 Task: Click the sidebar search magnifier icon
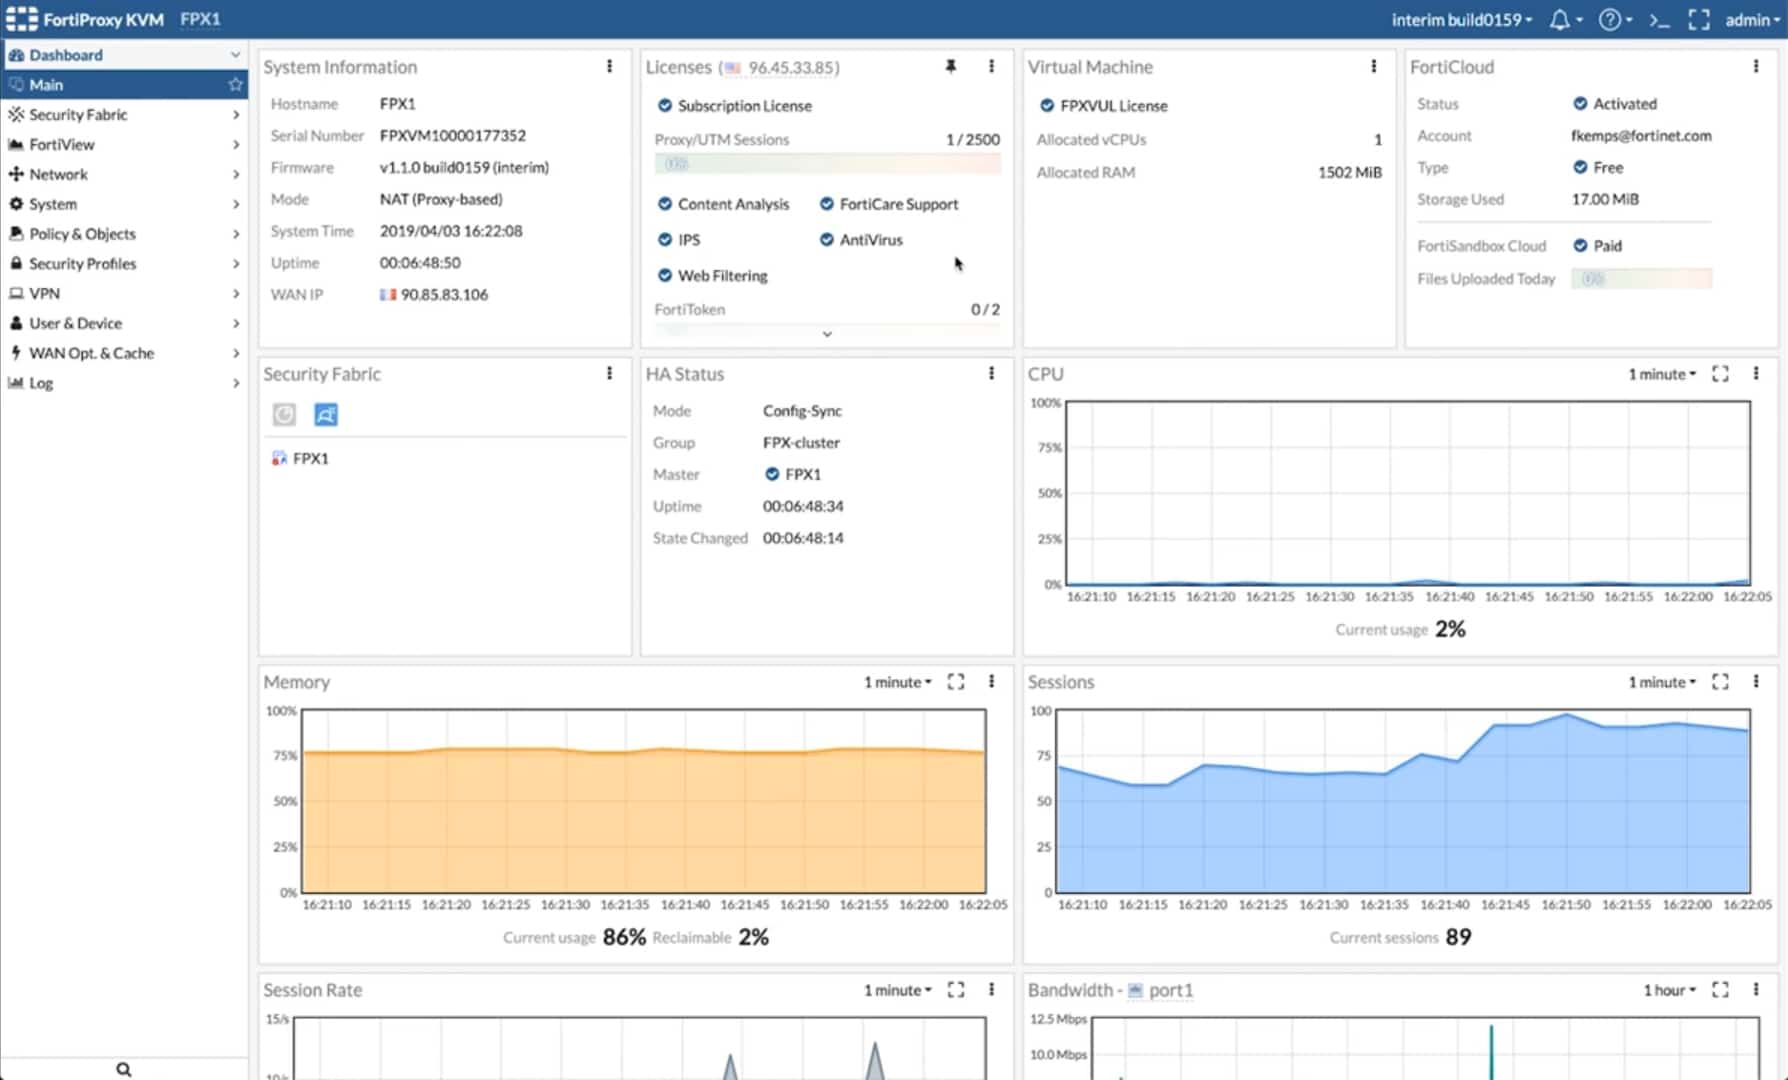(123, 1069)
